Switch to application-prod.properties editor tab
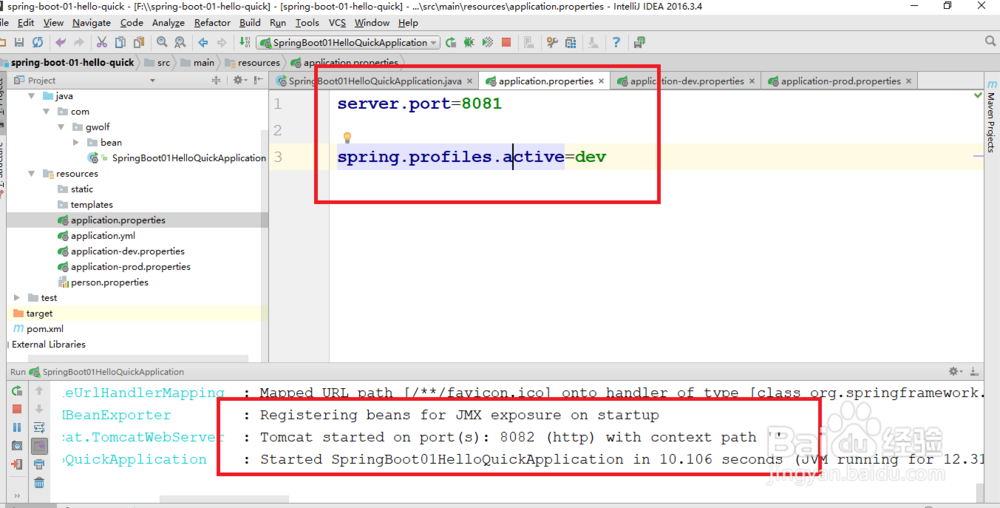 click(841, 81)
